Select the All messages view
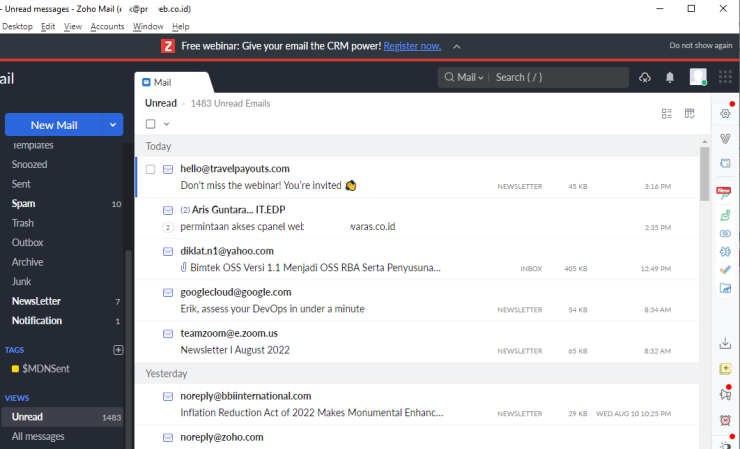 point(38,436)
